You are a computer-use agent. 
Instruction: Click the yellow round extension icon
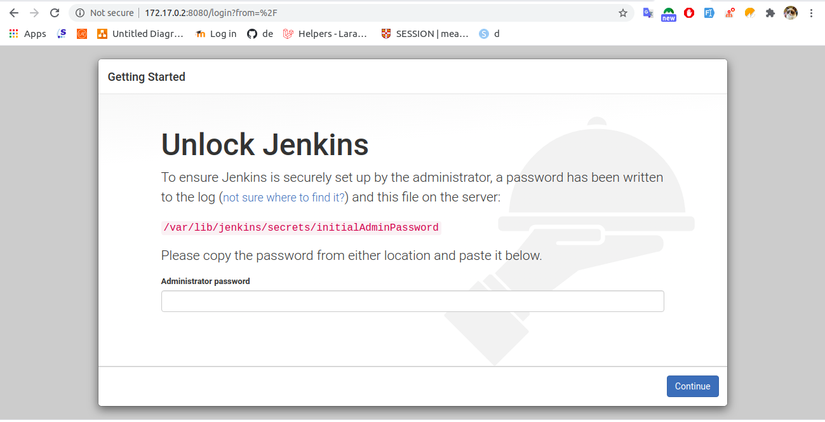750,13
